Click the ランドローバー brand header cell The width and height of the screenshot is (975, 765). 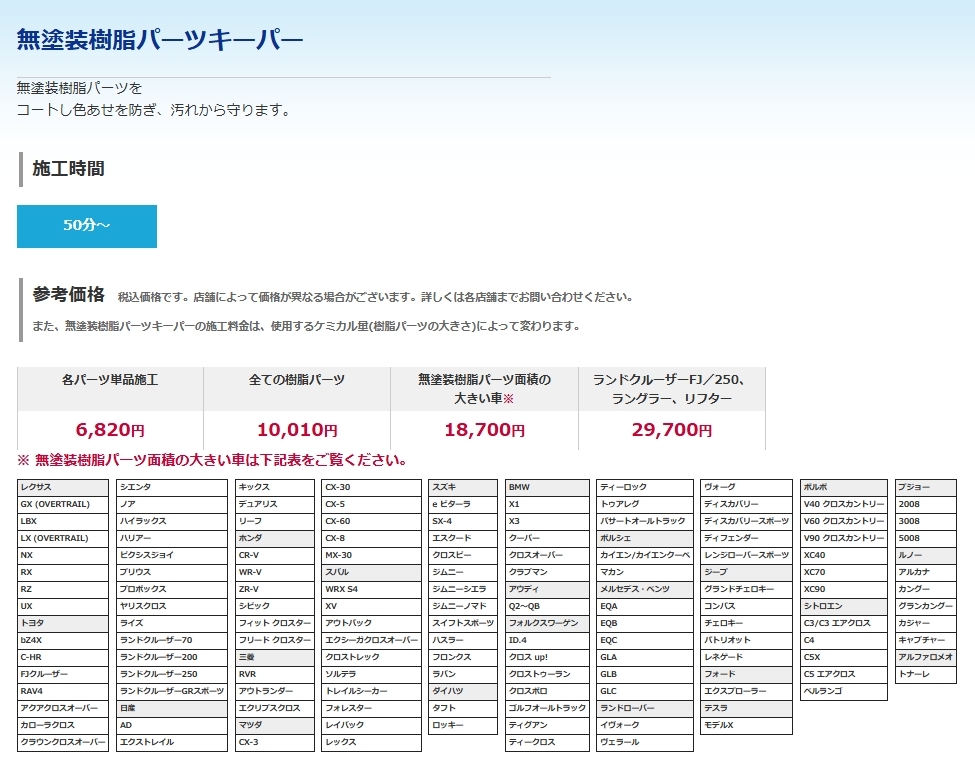click(645, 708)
